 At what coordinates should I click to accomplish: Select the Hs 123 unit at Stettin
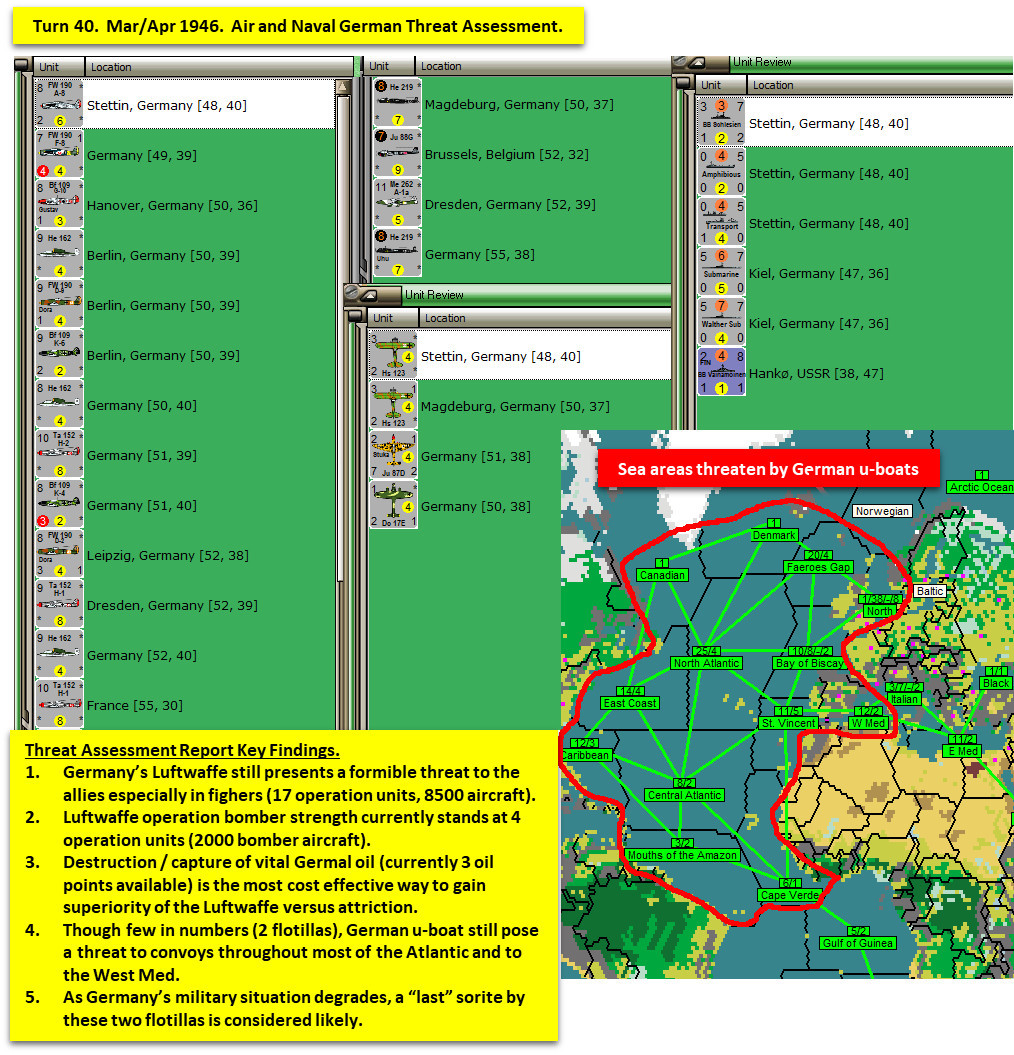point(394,355)
